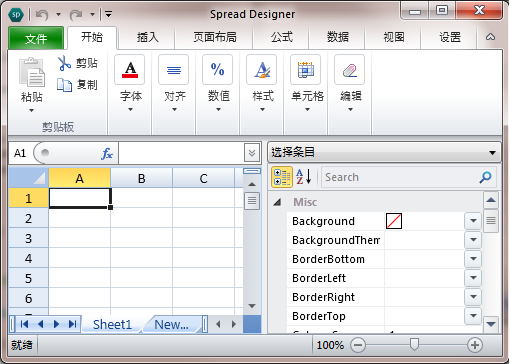Select column B header
Viewport: 510px width, 364px height.
pos(142,179)
